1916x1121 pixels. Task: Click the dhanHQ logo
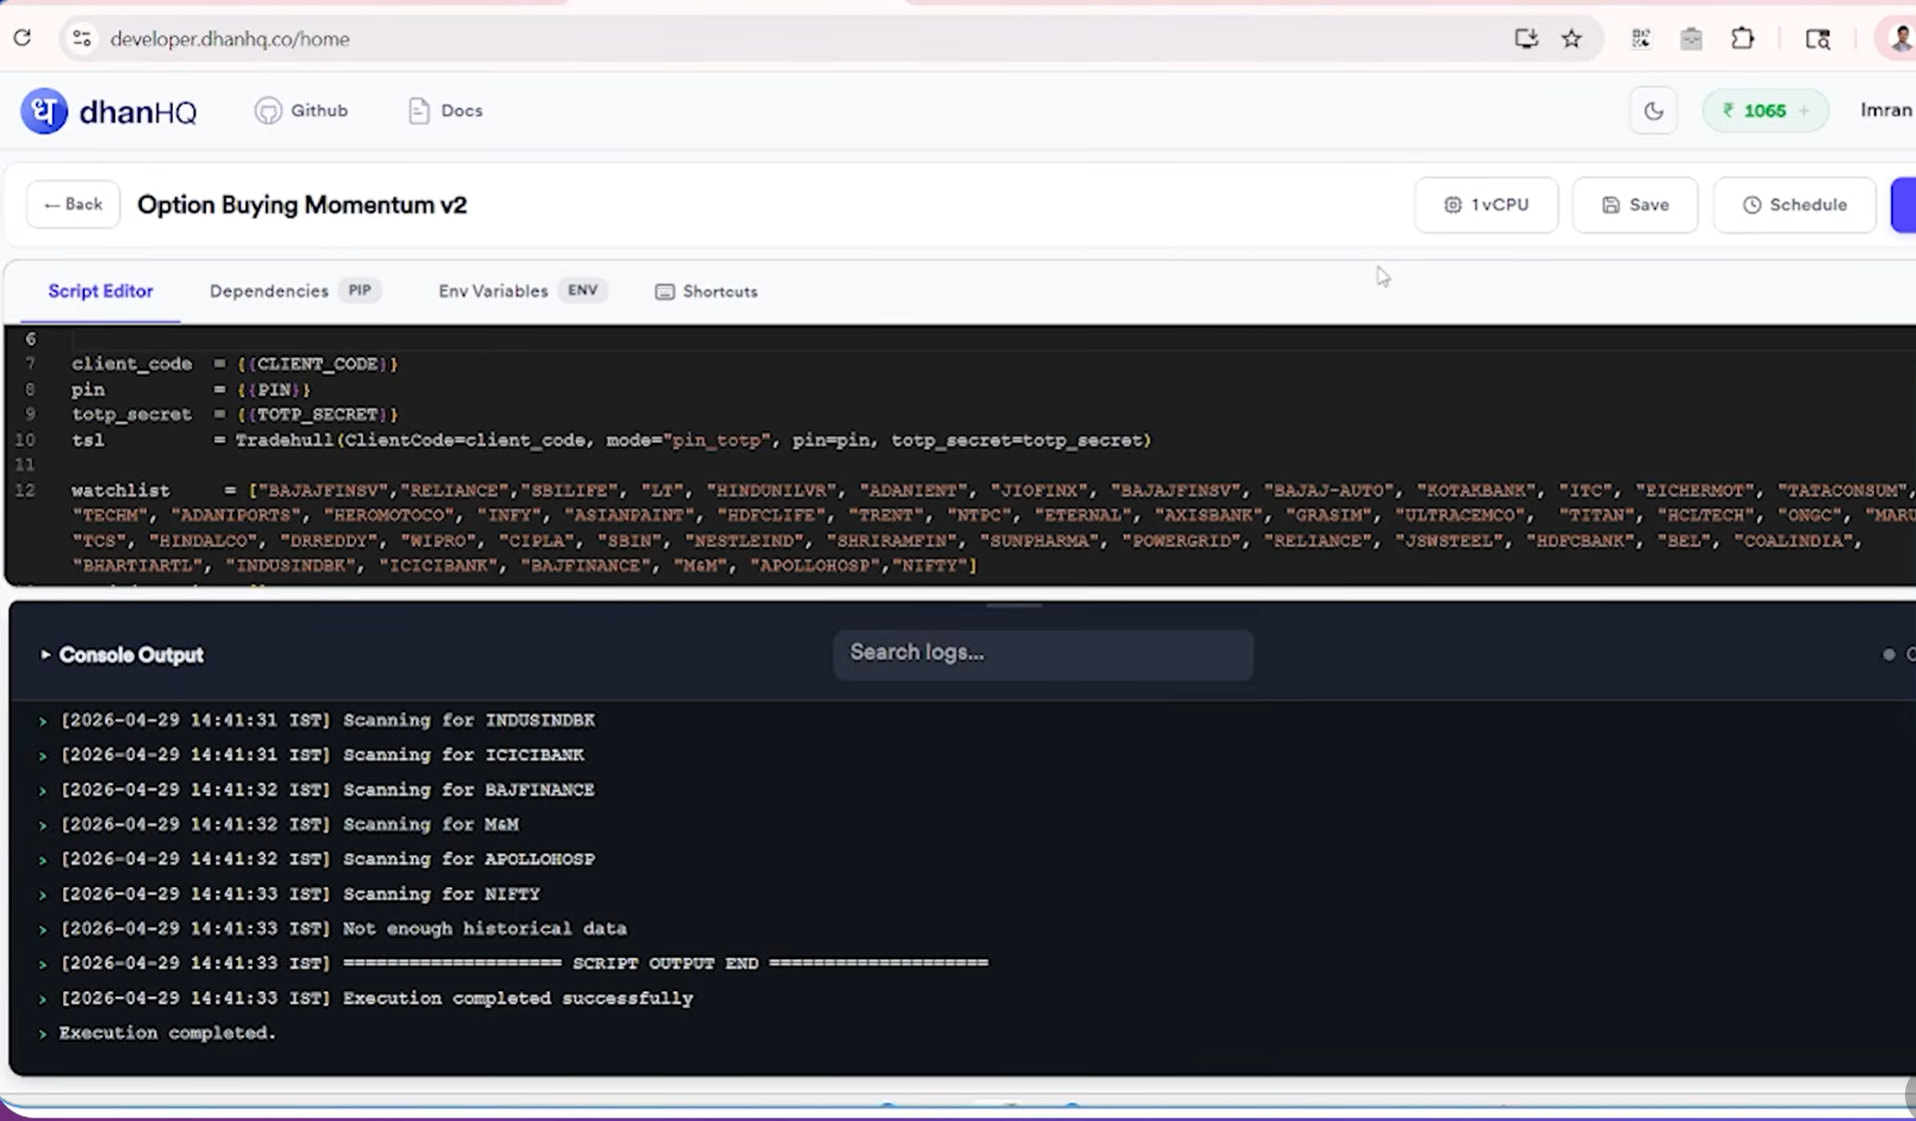click(x=109, y=111)
